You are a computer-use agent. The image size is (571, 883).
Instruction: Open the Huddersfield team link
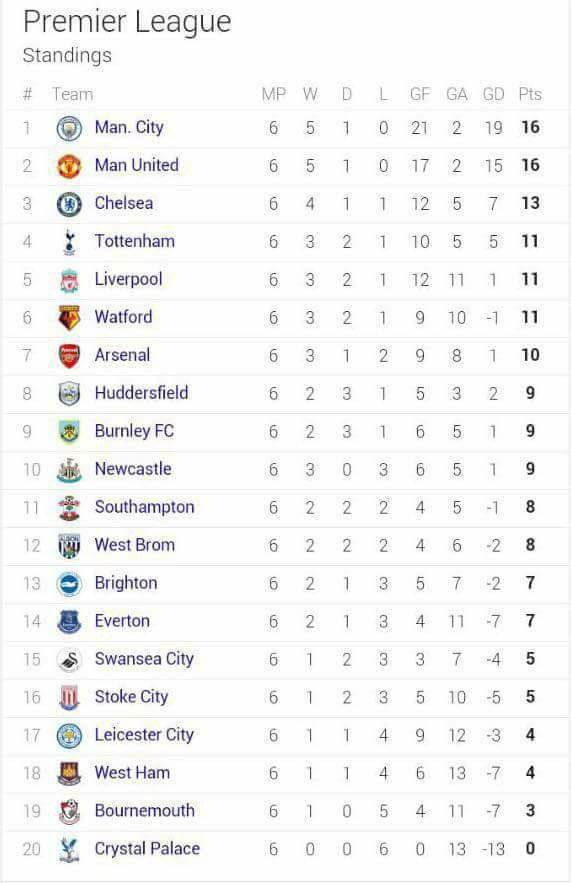pyautogui.click(x=141, y=393)
